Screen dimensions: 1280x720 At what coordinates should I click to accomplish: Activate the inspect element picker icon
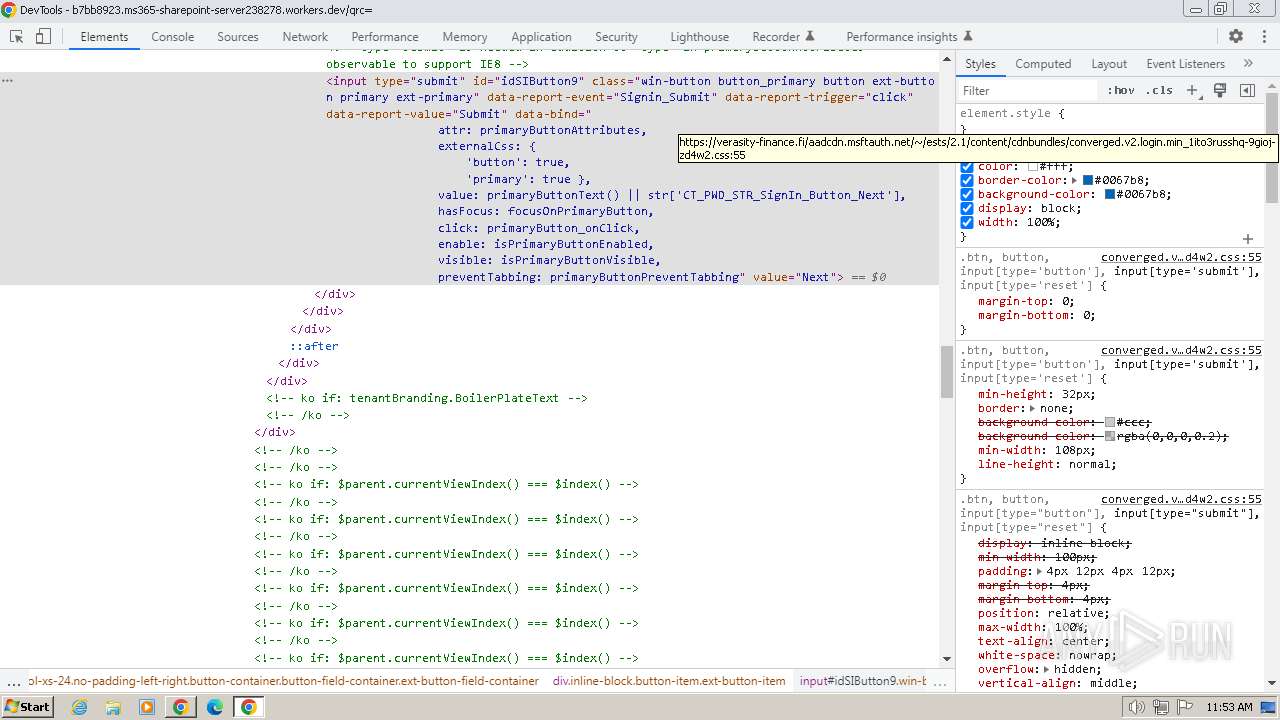pyautogui.click(x=16, y=36)
